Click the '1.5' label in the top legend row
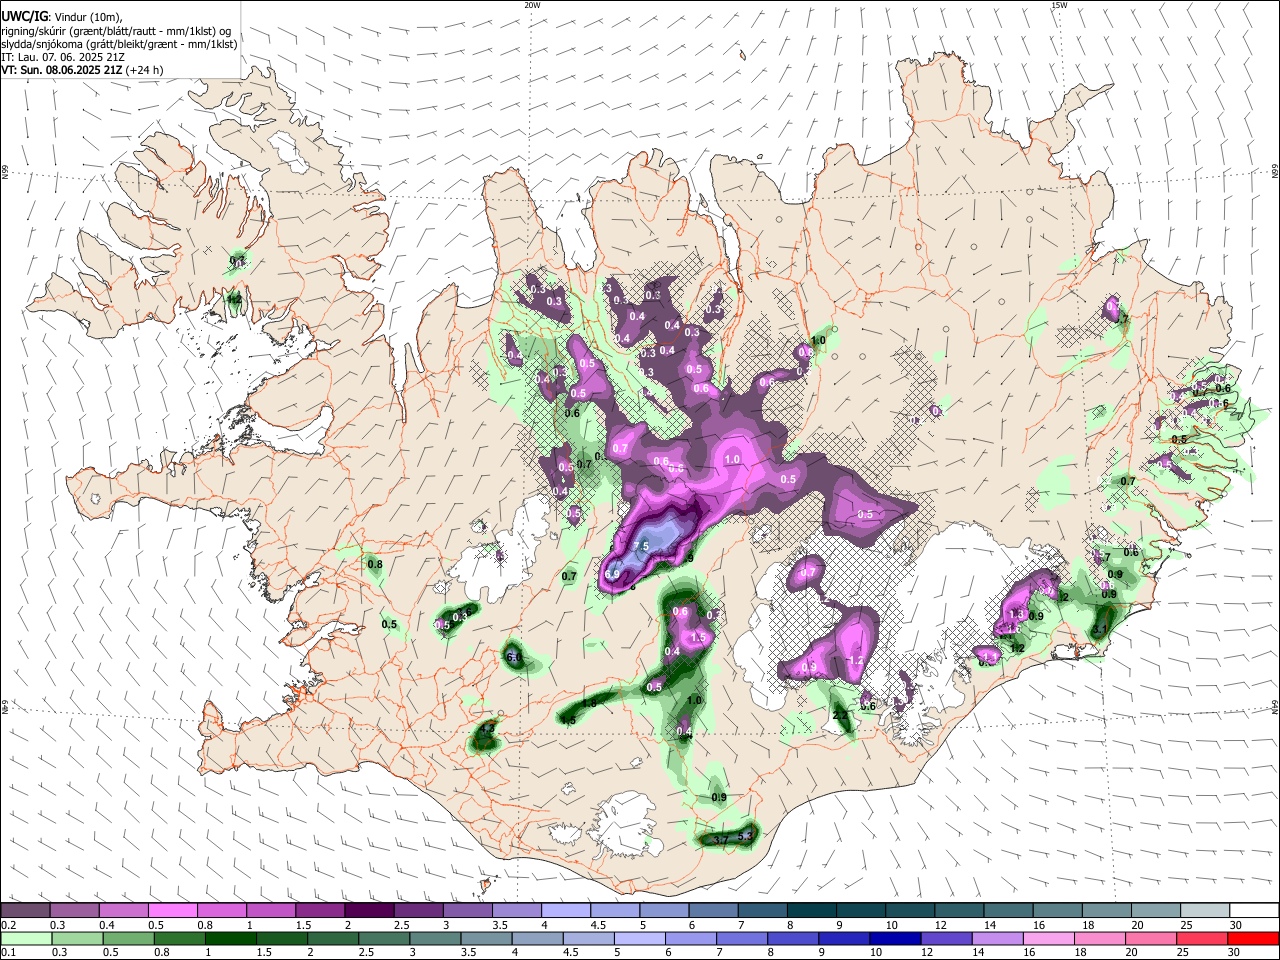The height and width of the screenshot is (960, 1280). pyautogui.click(x=303, y=925)
